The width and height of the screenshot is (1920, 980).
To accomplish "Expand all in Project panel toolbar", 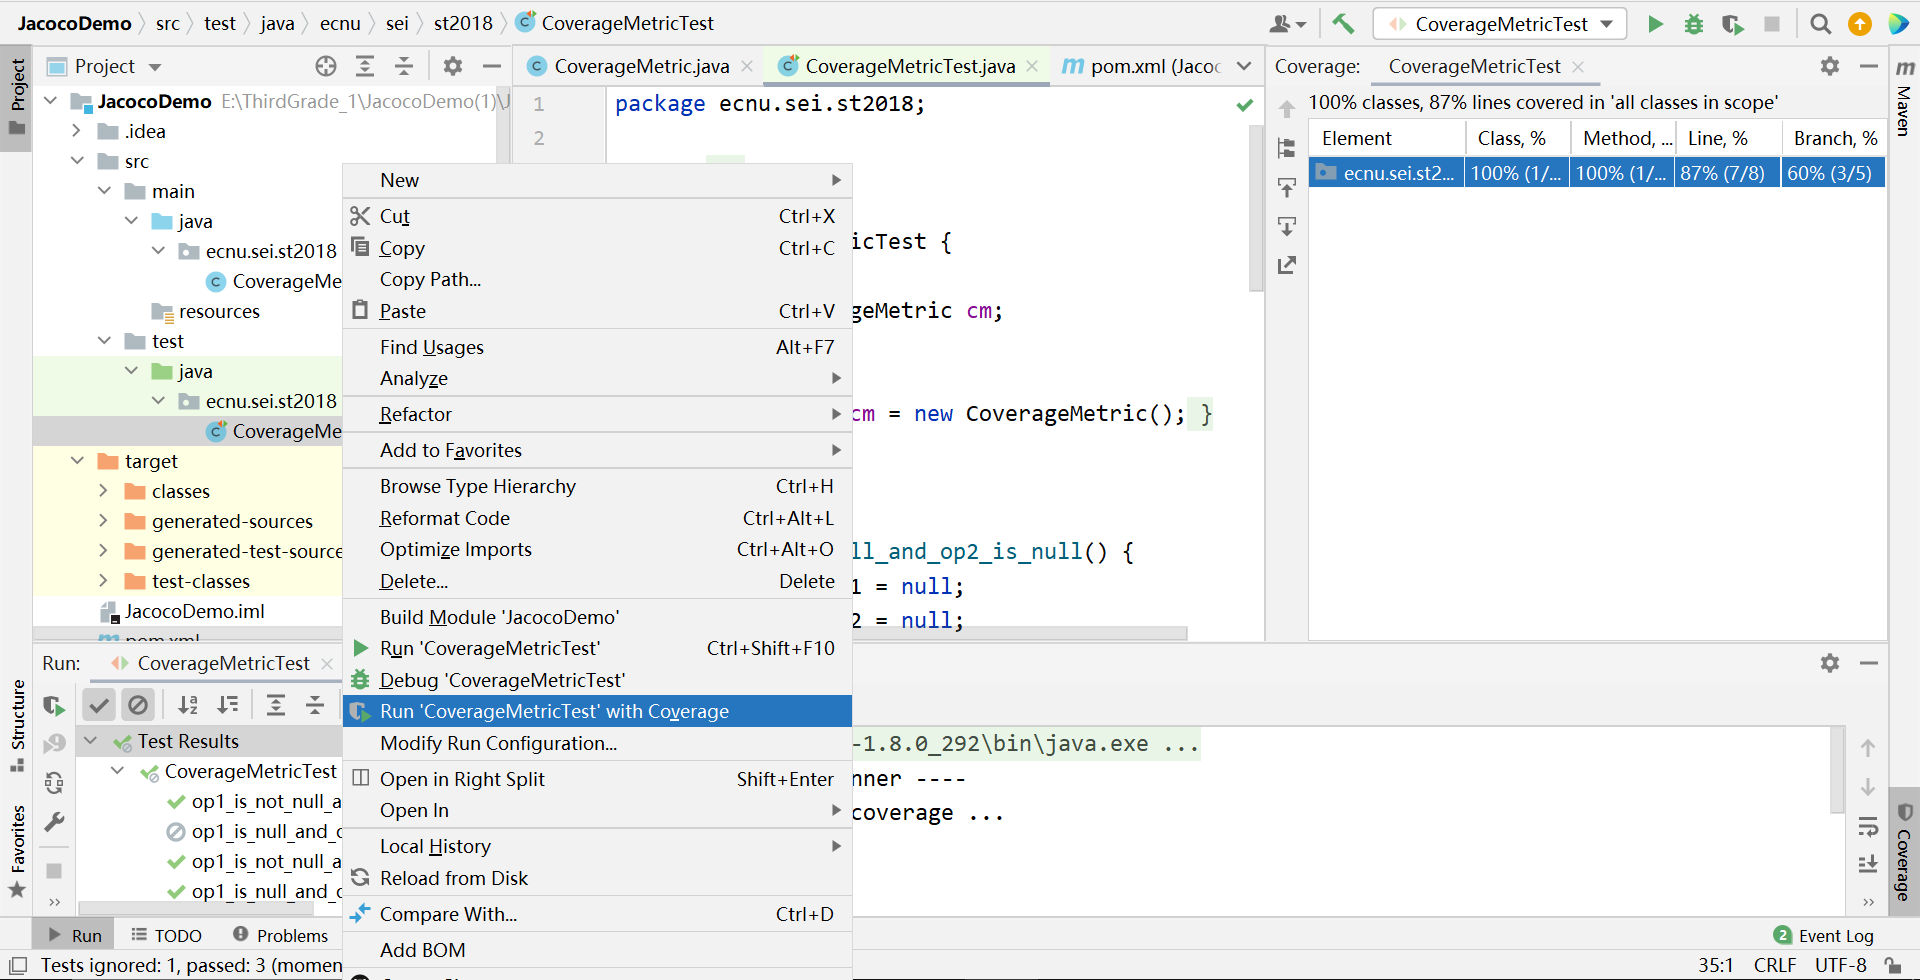I will (x=365, y=66).
